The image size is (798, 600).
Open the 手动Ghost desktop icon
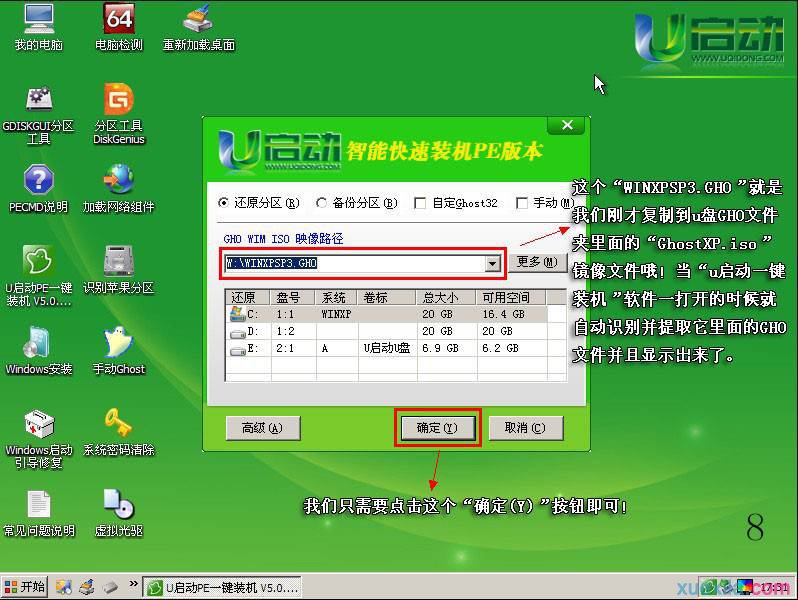click(118, 344)
